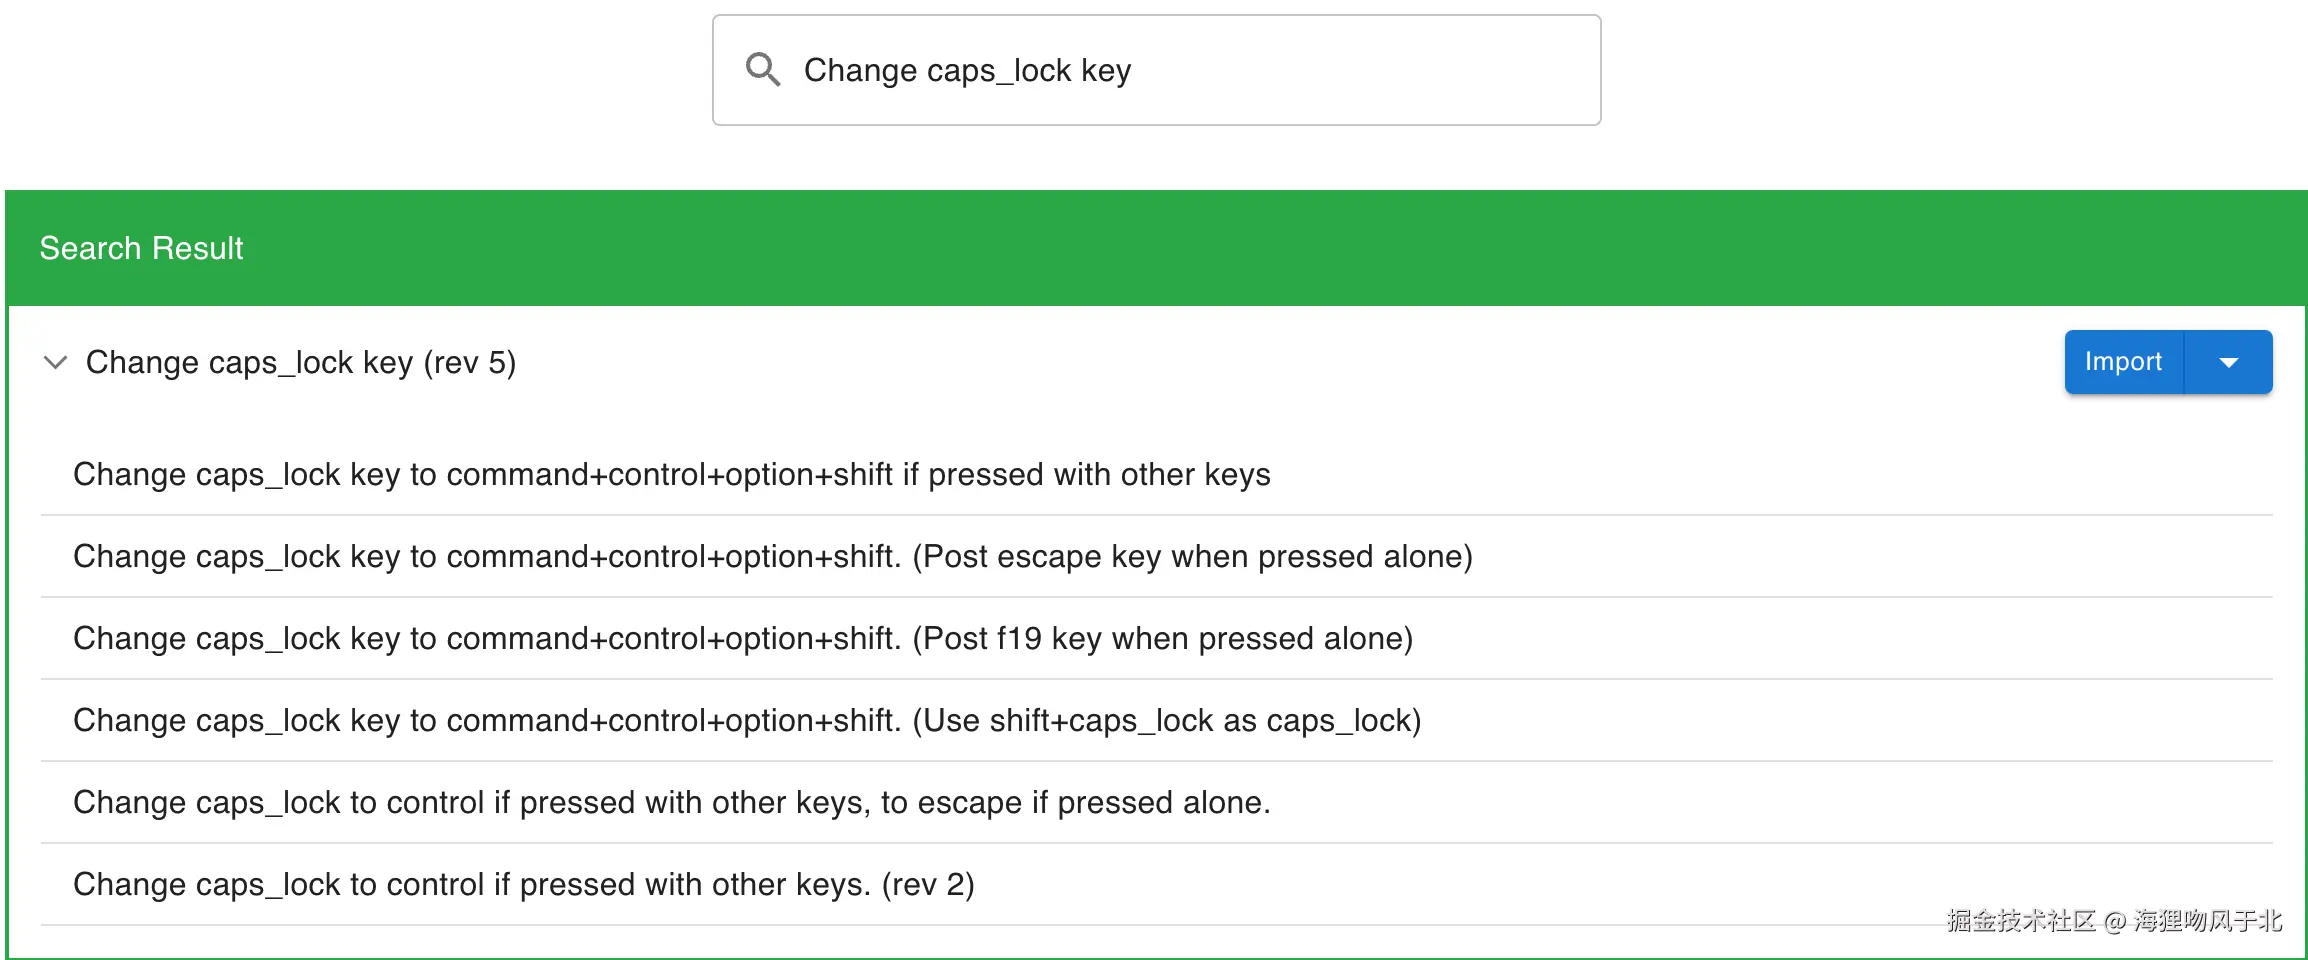Click empty area of green result banner
The height and width of the screenshot is (960, 2308).
(1200, 248)
